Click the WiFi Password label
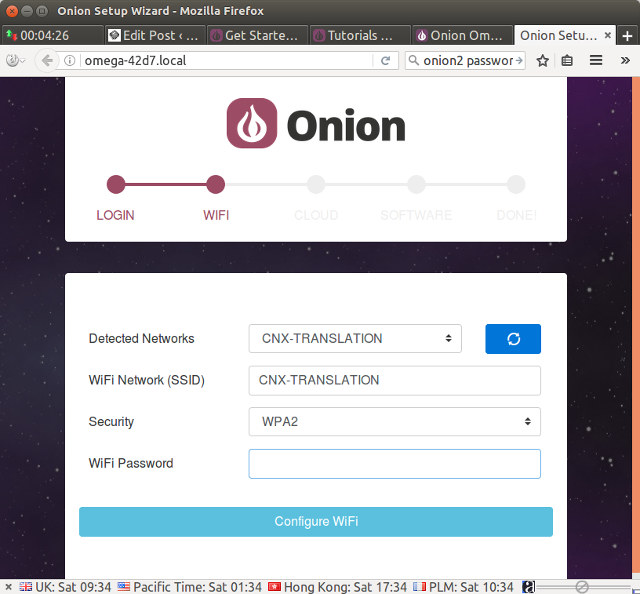This screenshot has width=640, height=594. [131, 463]
